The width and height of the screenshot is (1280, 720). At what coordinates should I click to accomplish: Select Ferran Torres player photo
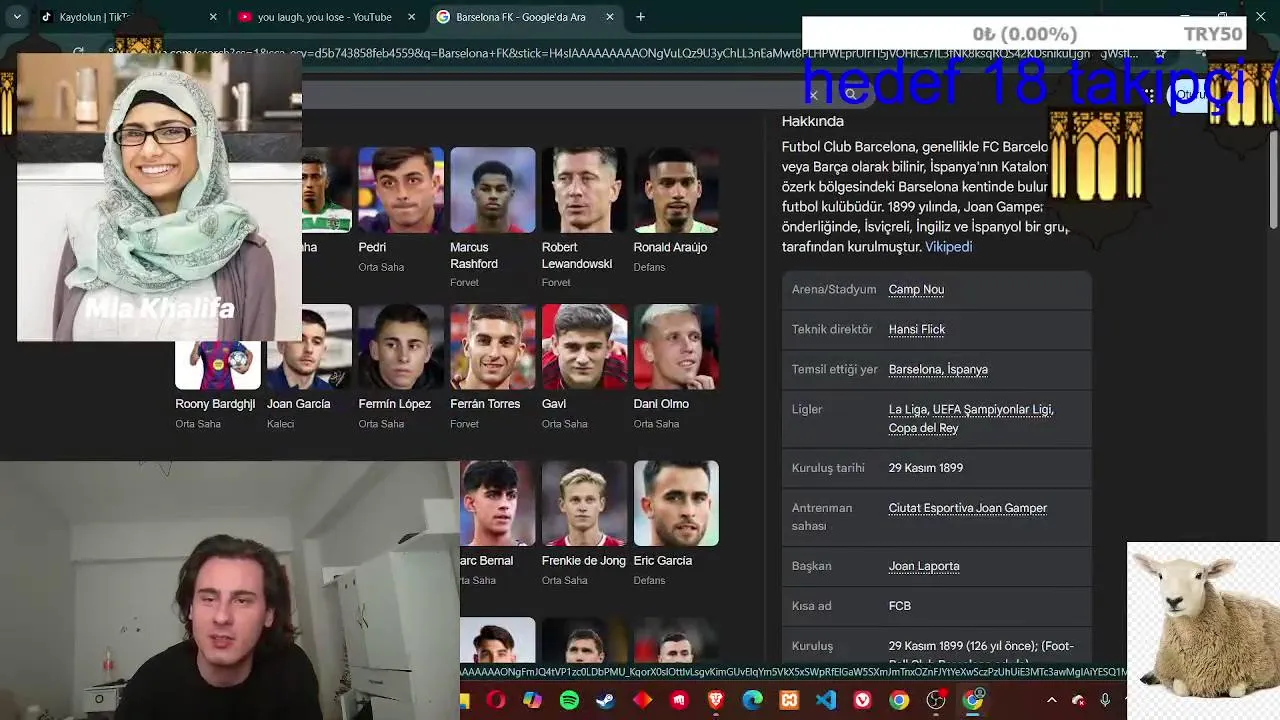[493, 347]
